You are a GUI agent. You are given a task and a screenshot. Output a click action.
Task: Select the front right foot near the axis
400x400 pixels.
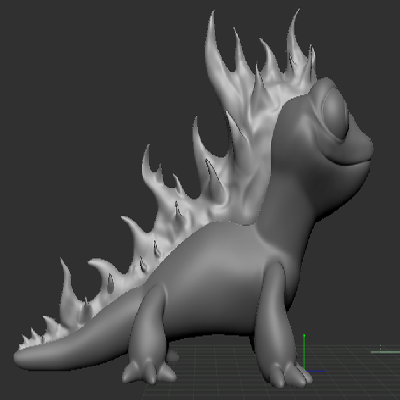[289, 374]
